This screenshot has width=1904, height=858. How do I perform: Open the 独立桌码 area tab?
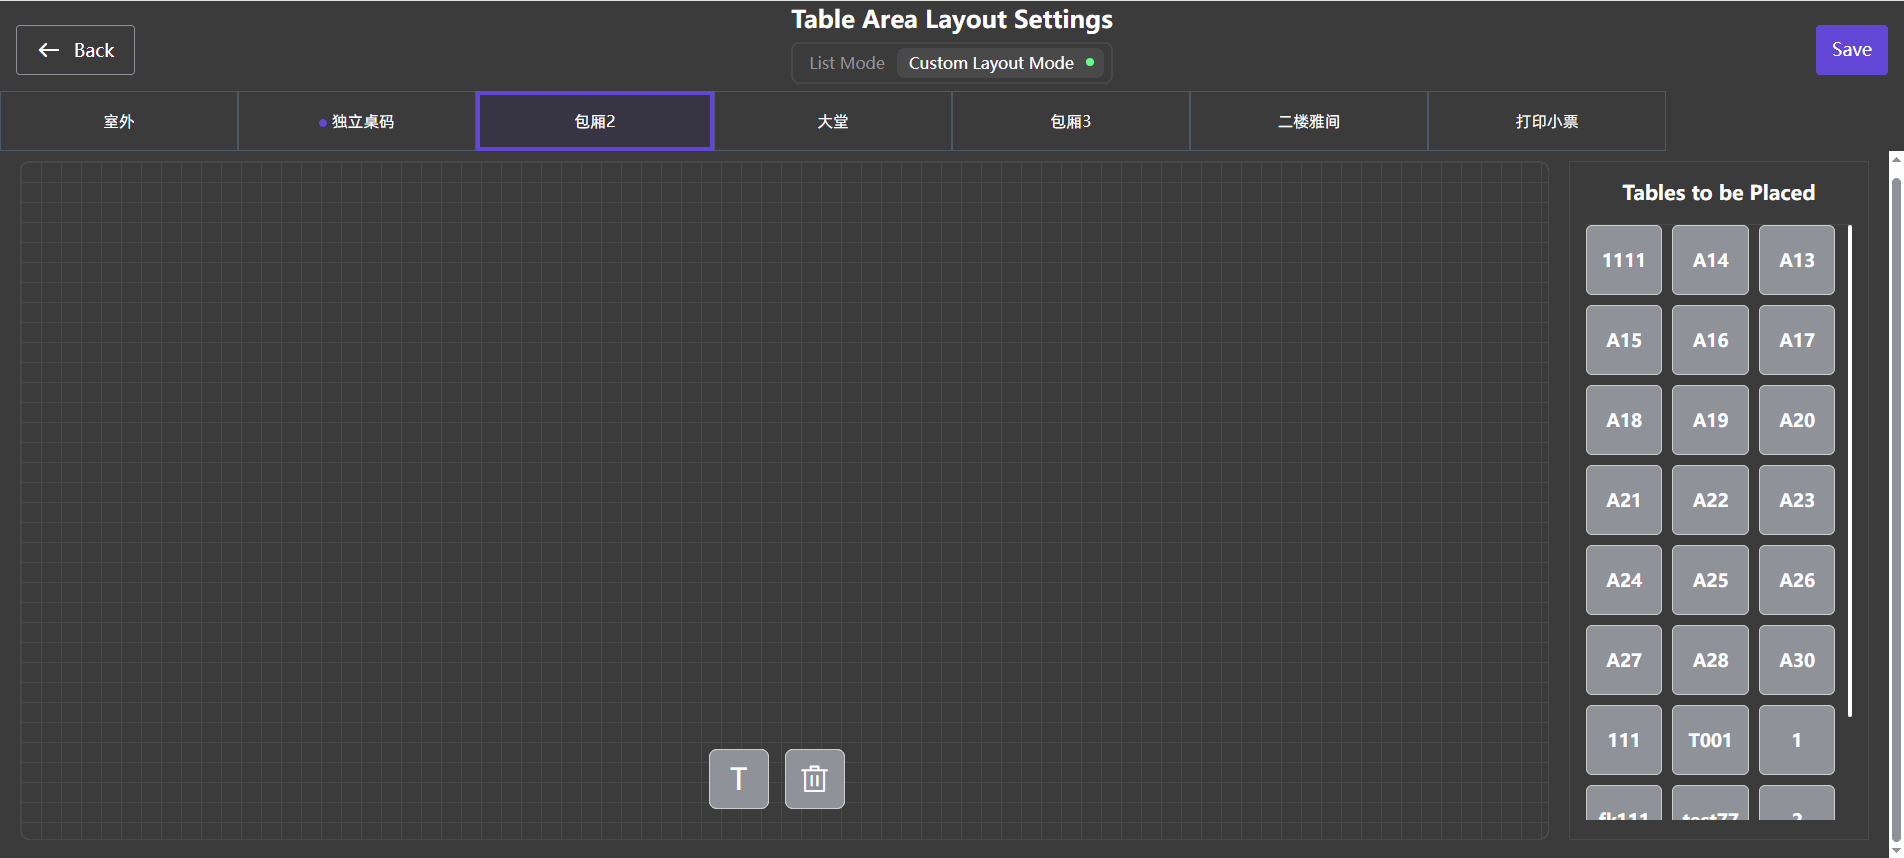(x=357, y=121)
